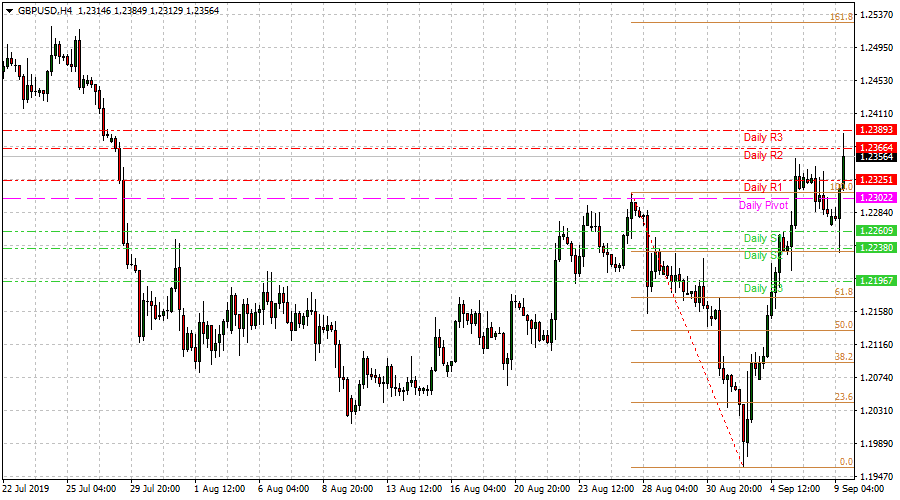Select the green 1.22609 price tag
The width and height of the screenshot is (900, 500).
pyautogui.click(x=875, y=230)
